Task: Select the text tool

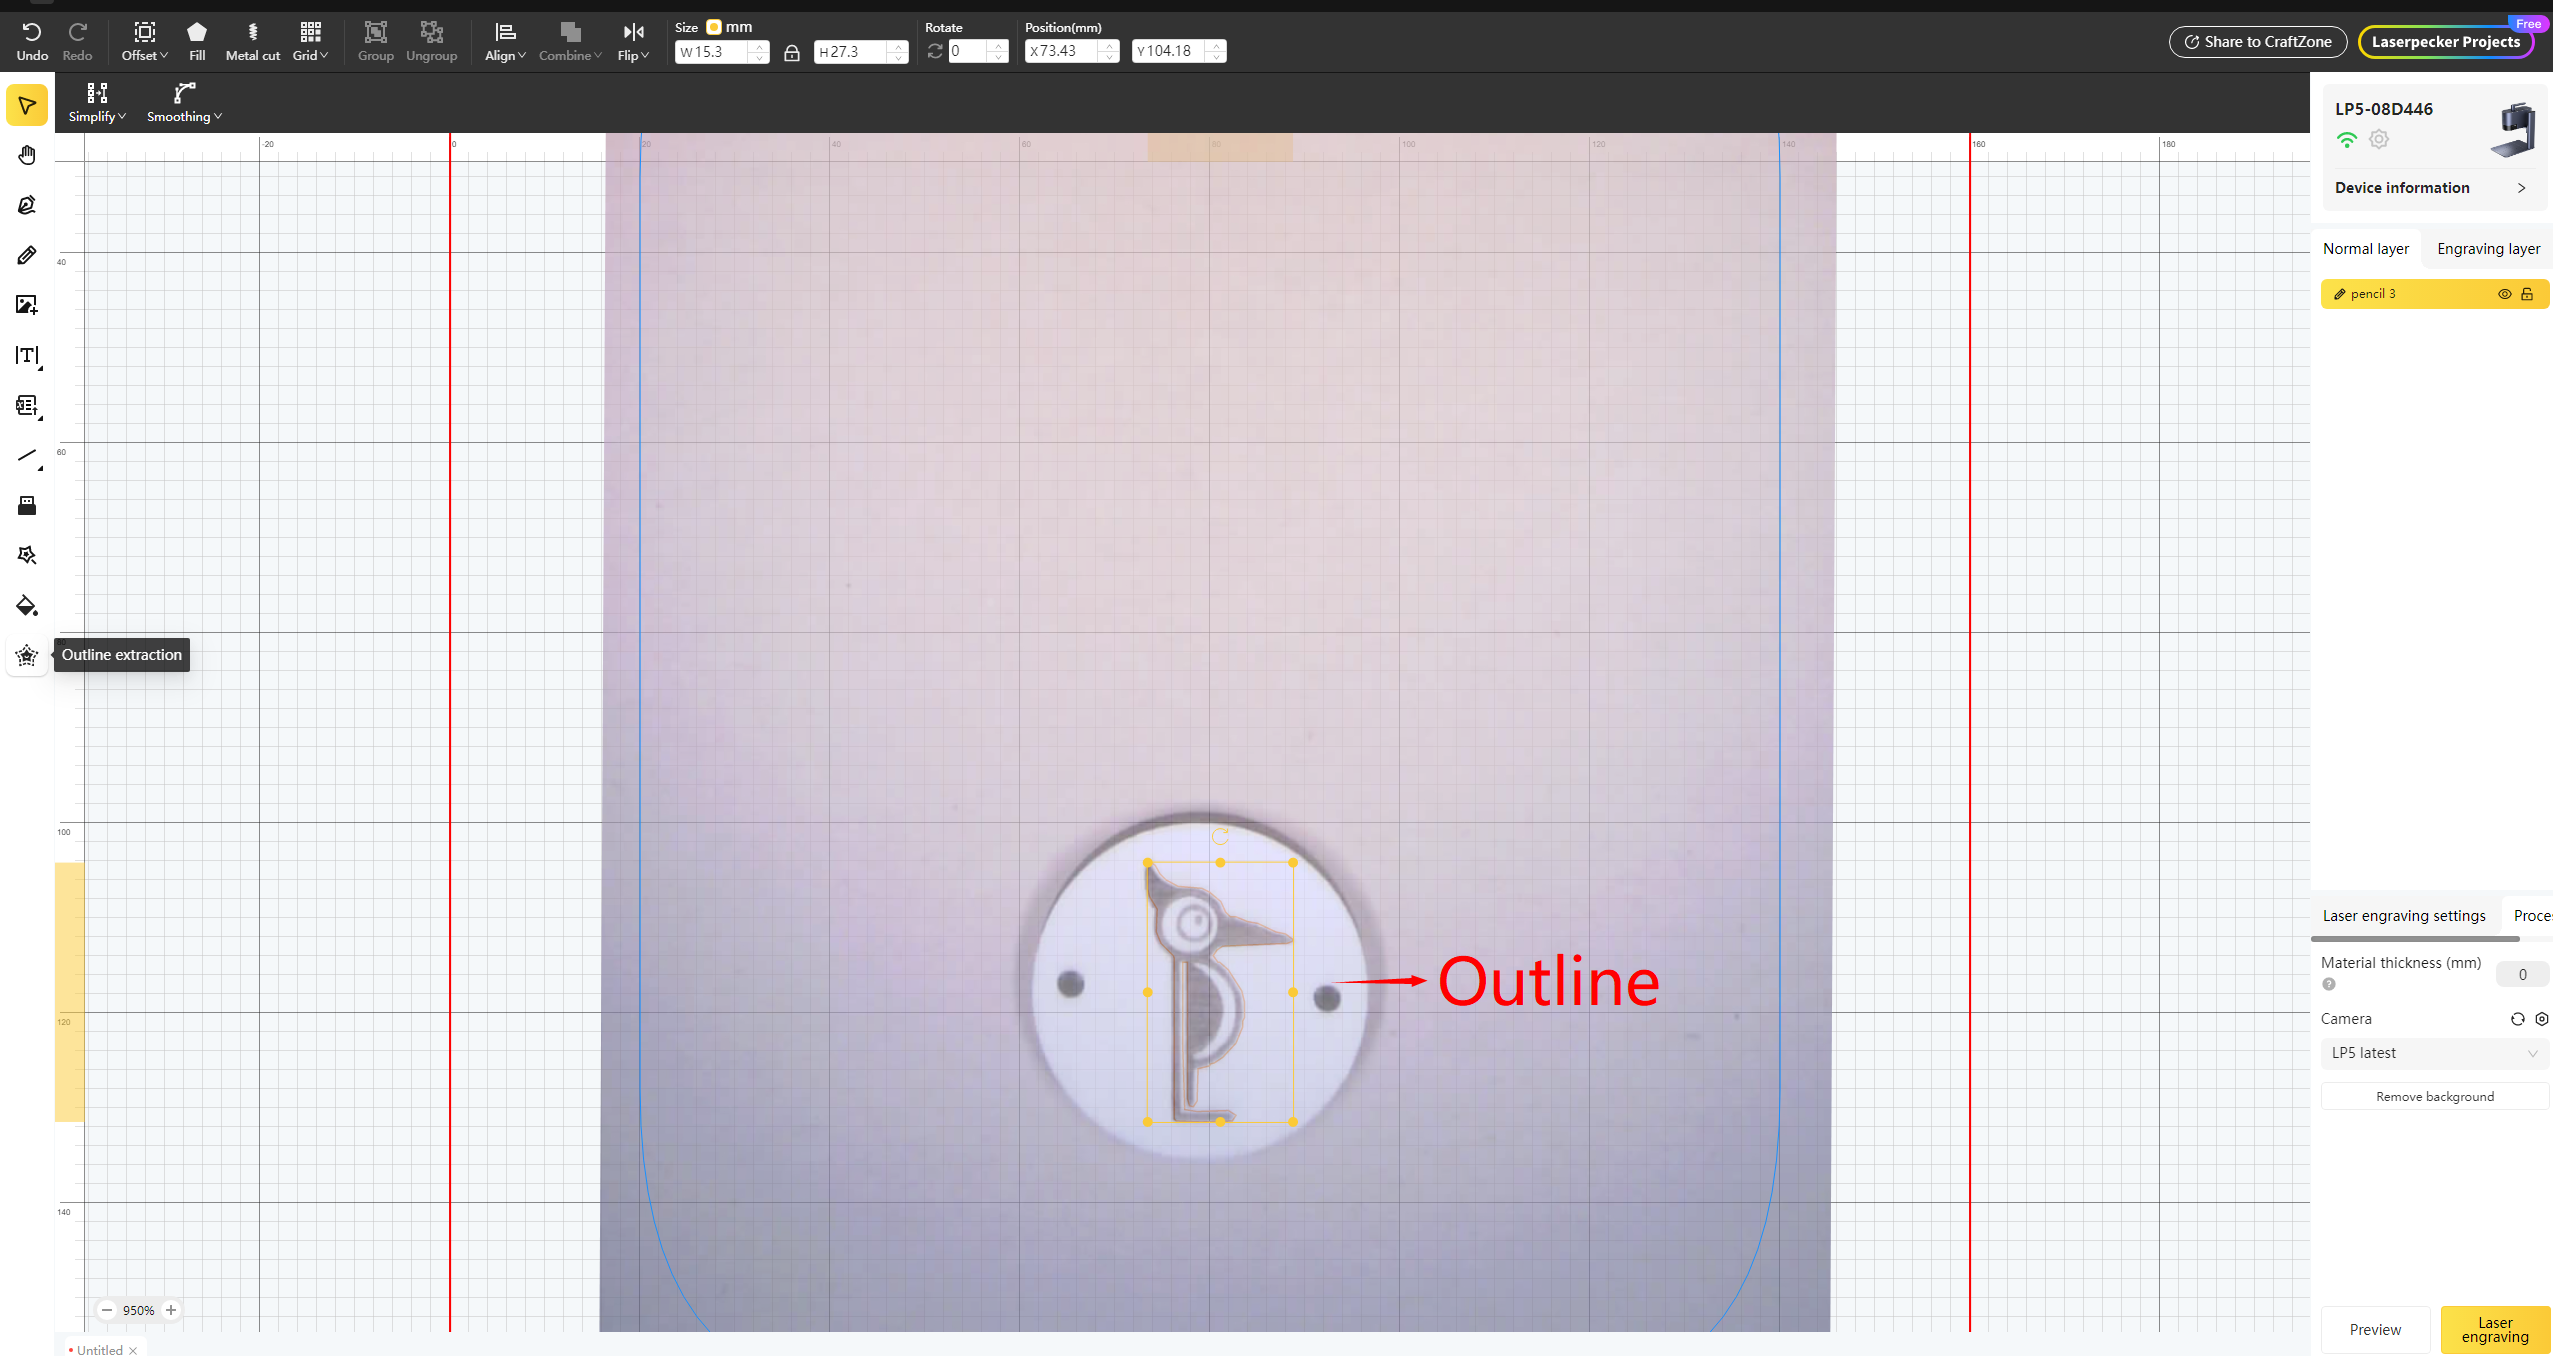Action: pos(27,355)
